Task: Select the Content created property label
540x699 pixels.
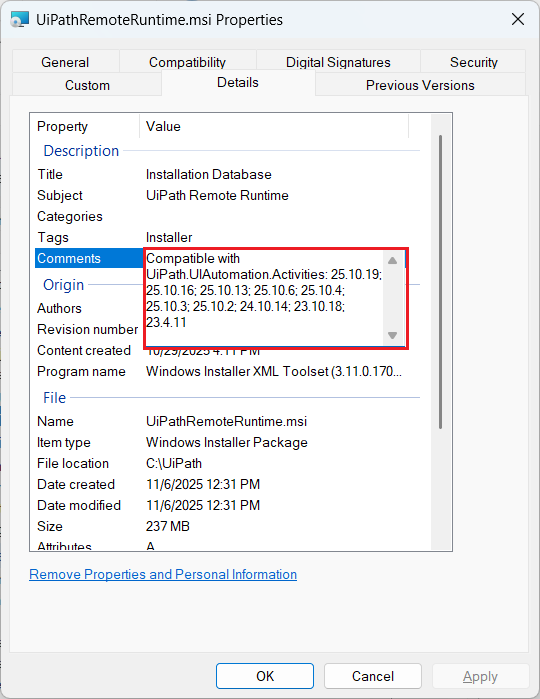Action: (84, 350)
